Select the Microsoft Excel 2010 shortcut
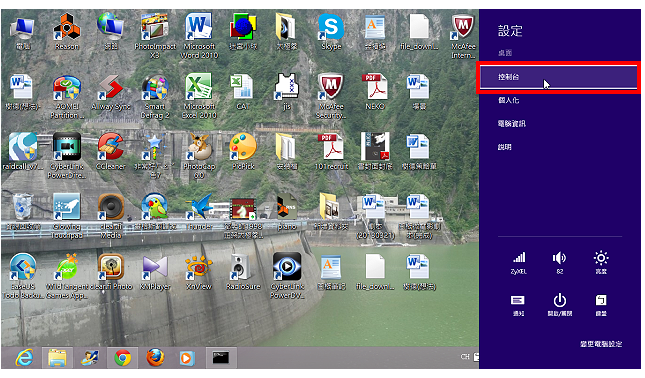Viewport: 645px width, 378px height. coord(199,96)
